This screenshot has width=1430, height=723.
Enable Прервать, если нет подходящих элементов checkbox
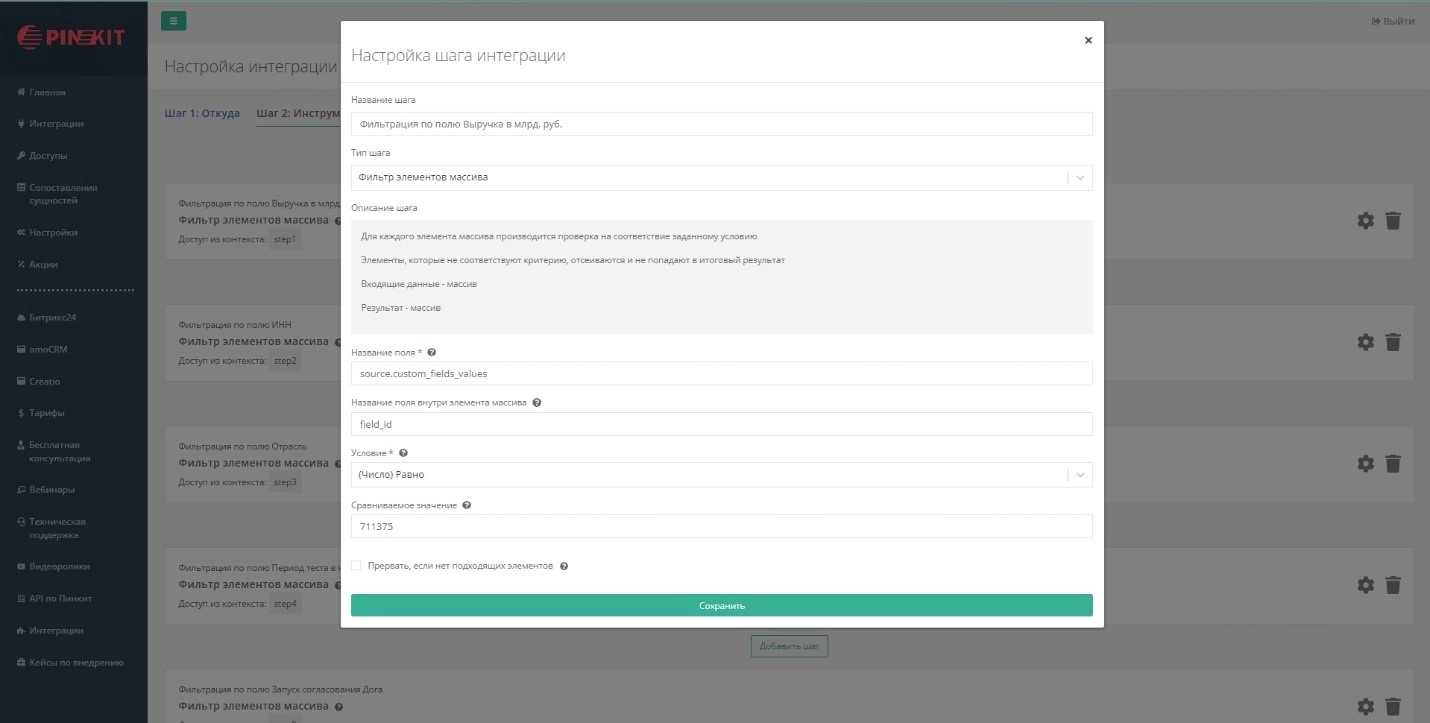pyautogui.click(x=356, y=566)
